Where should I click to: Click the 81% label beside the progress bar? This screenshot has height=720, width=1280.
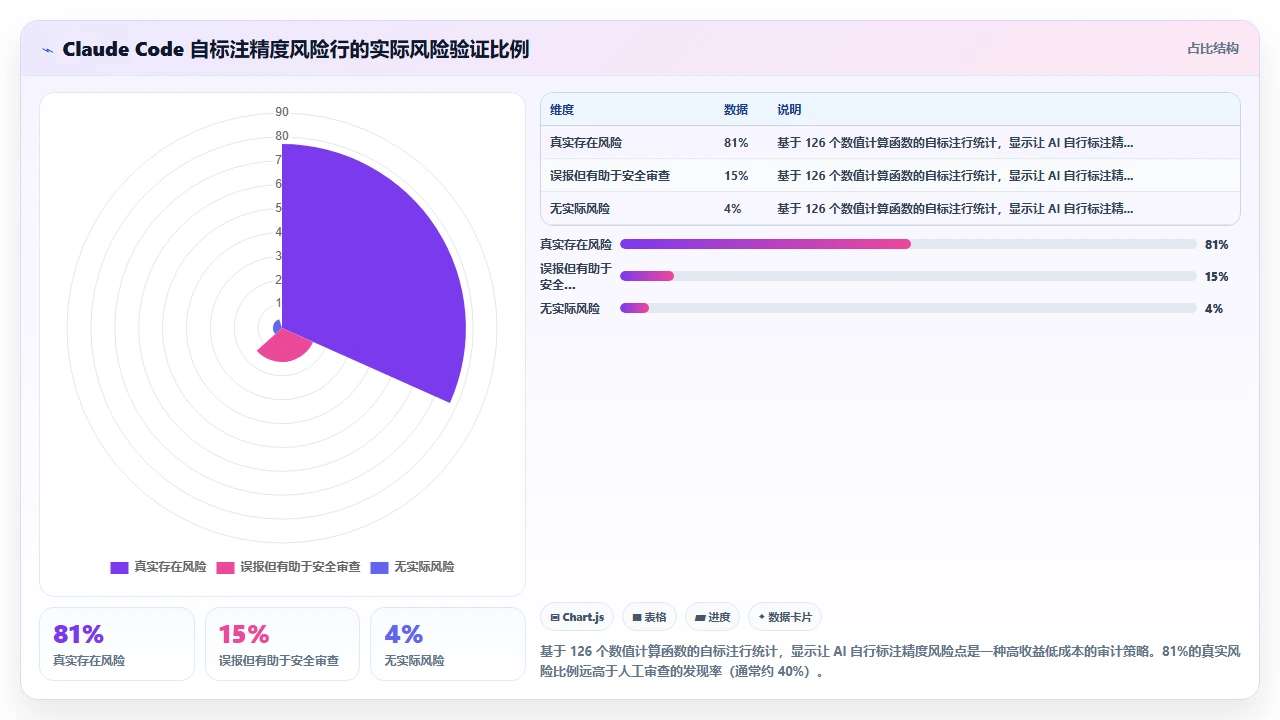tap(1217, 244)
